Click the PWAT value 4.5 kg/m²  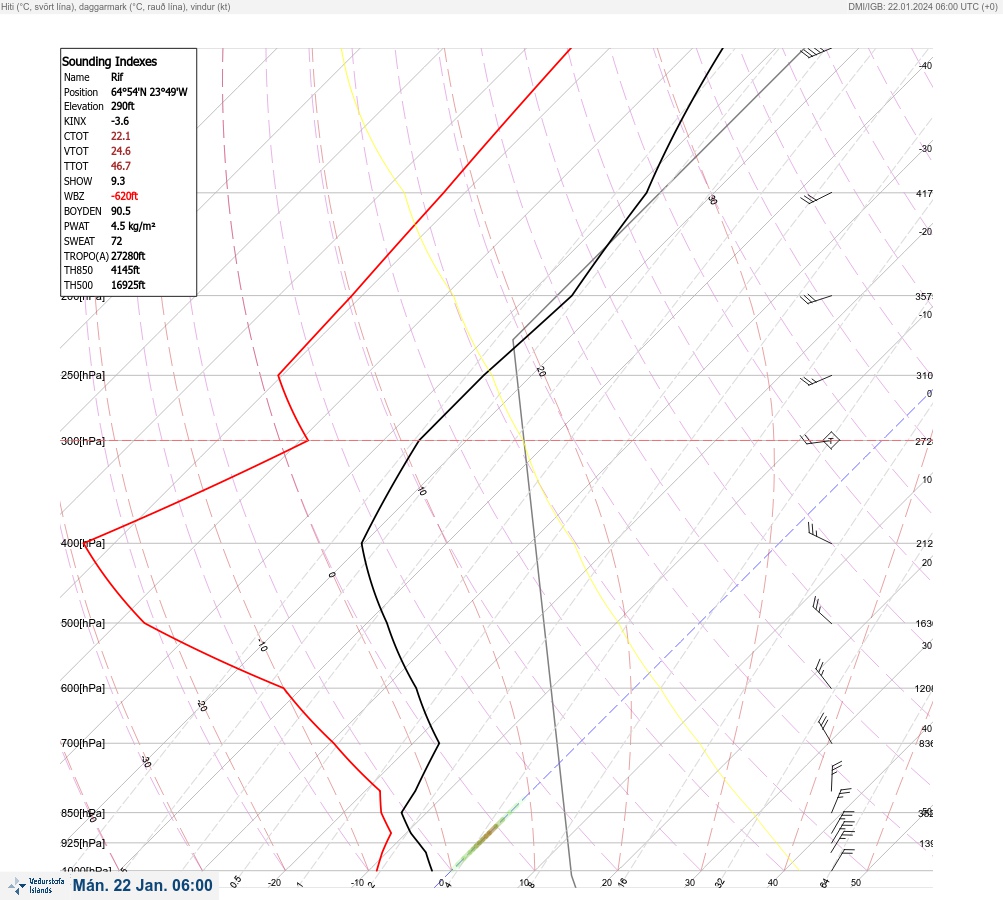pyautogui.click(x=133, y=226)
